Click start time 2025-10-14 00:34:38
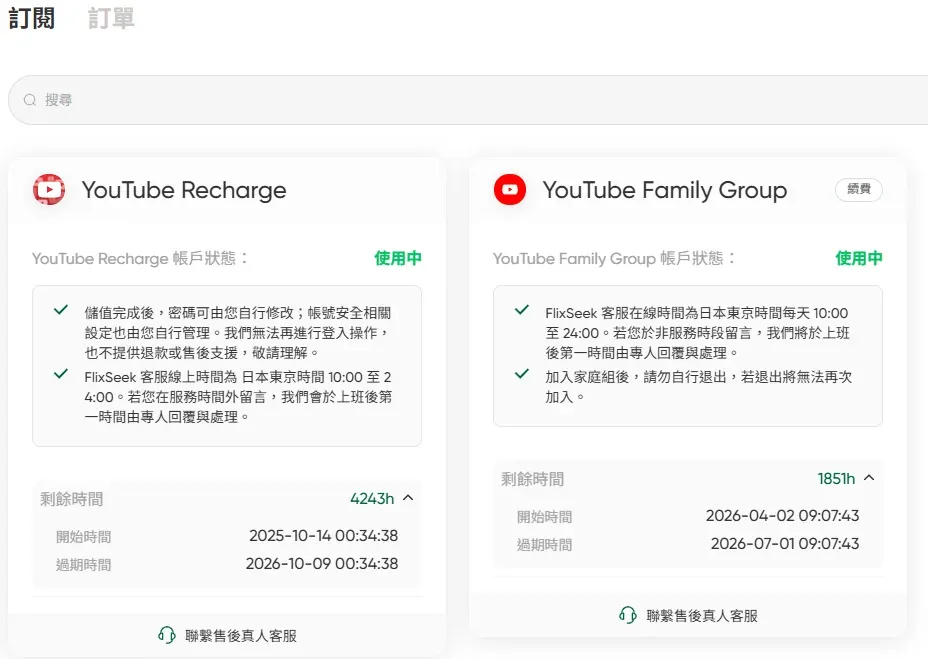 323,536
